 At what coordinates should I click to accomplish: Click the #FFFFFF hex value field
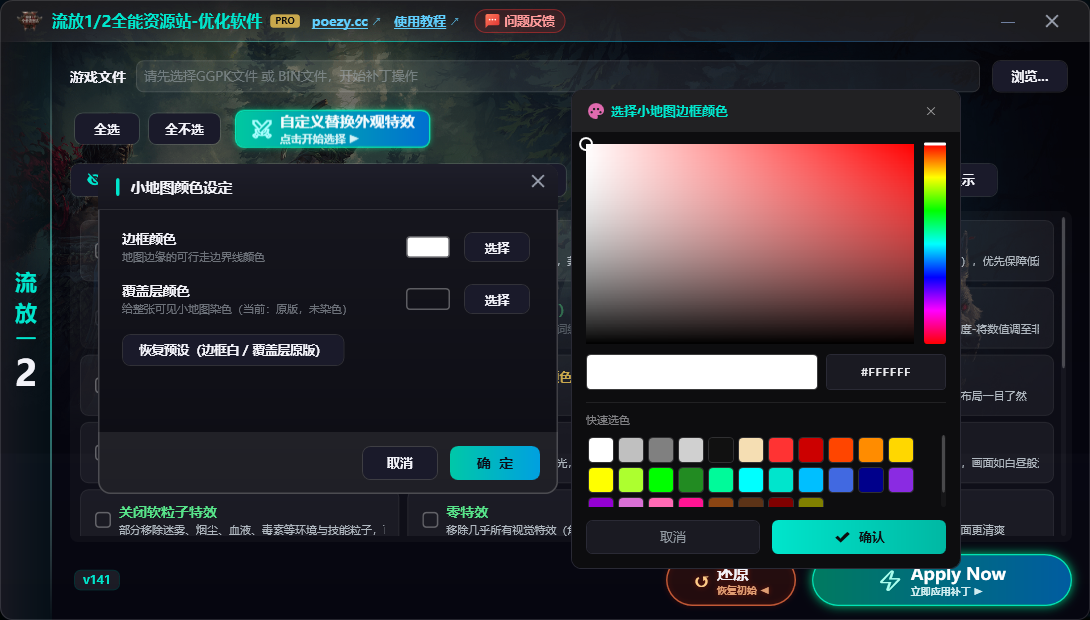886,372
